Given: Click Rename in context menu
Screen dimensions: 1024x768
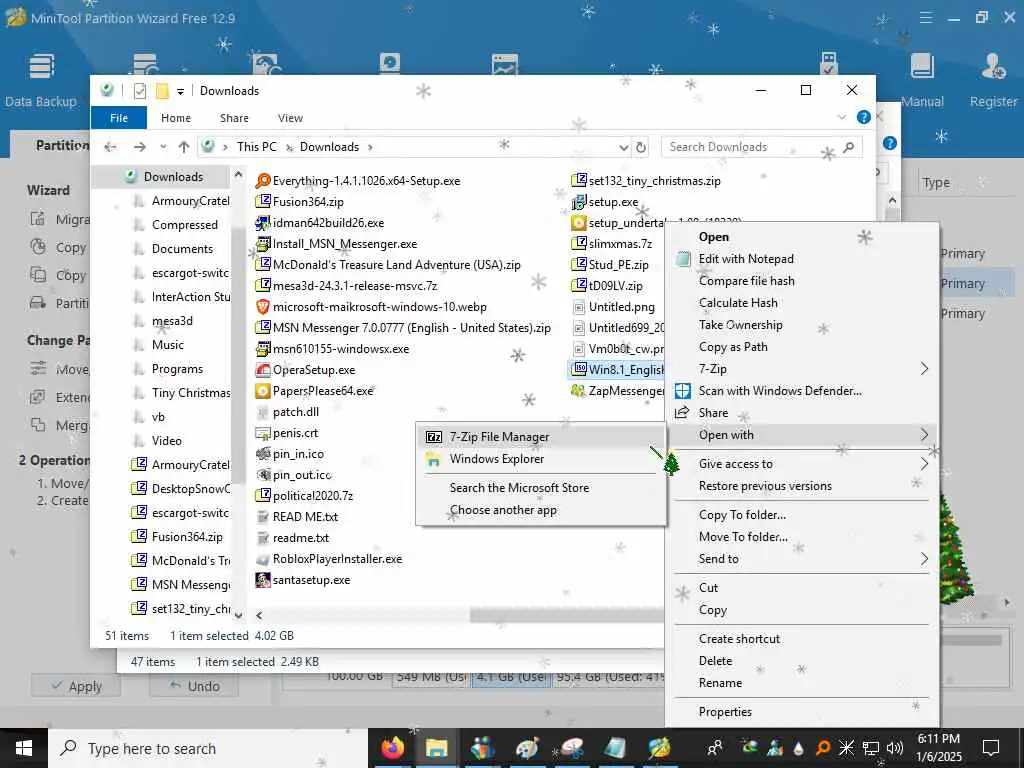Looking at the screenshot, I should pyautogui.click(x=802, y=682).
